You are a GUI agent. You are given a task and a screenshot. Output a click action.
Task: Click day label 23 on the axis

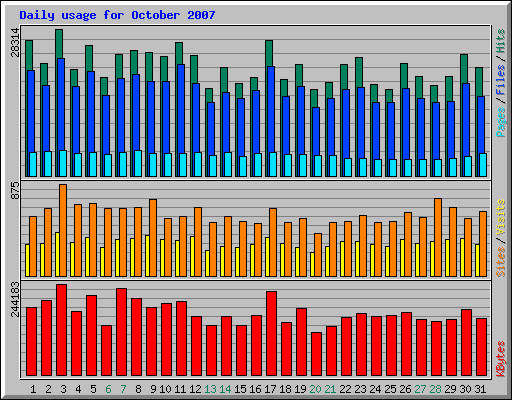point(360,389)
